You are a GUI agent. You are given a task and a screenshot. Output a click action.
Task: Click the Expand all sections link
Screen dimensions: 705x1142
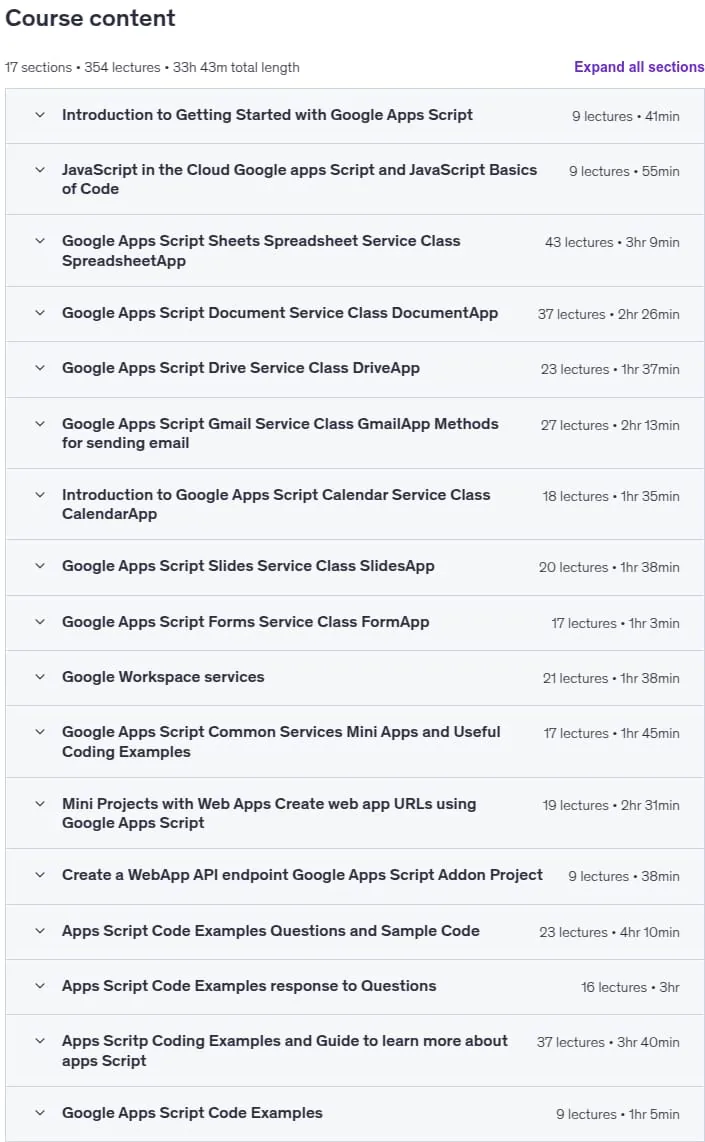coord(639,67)
